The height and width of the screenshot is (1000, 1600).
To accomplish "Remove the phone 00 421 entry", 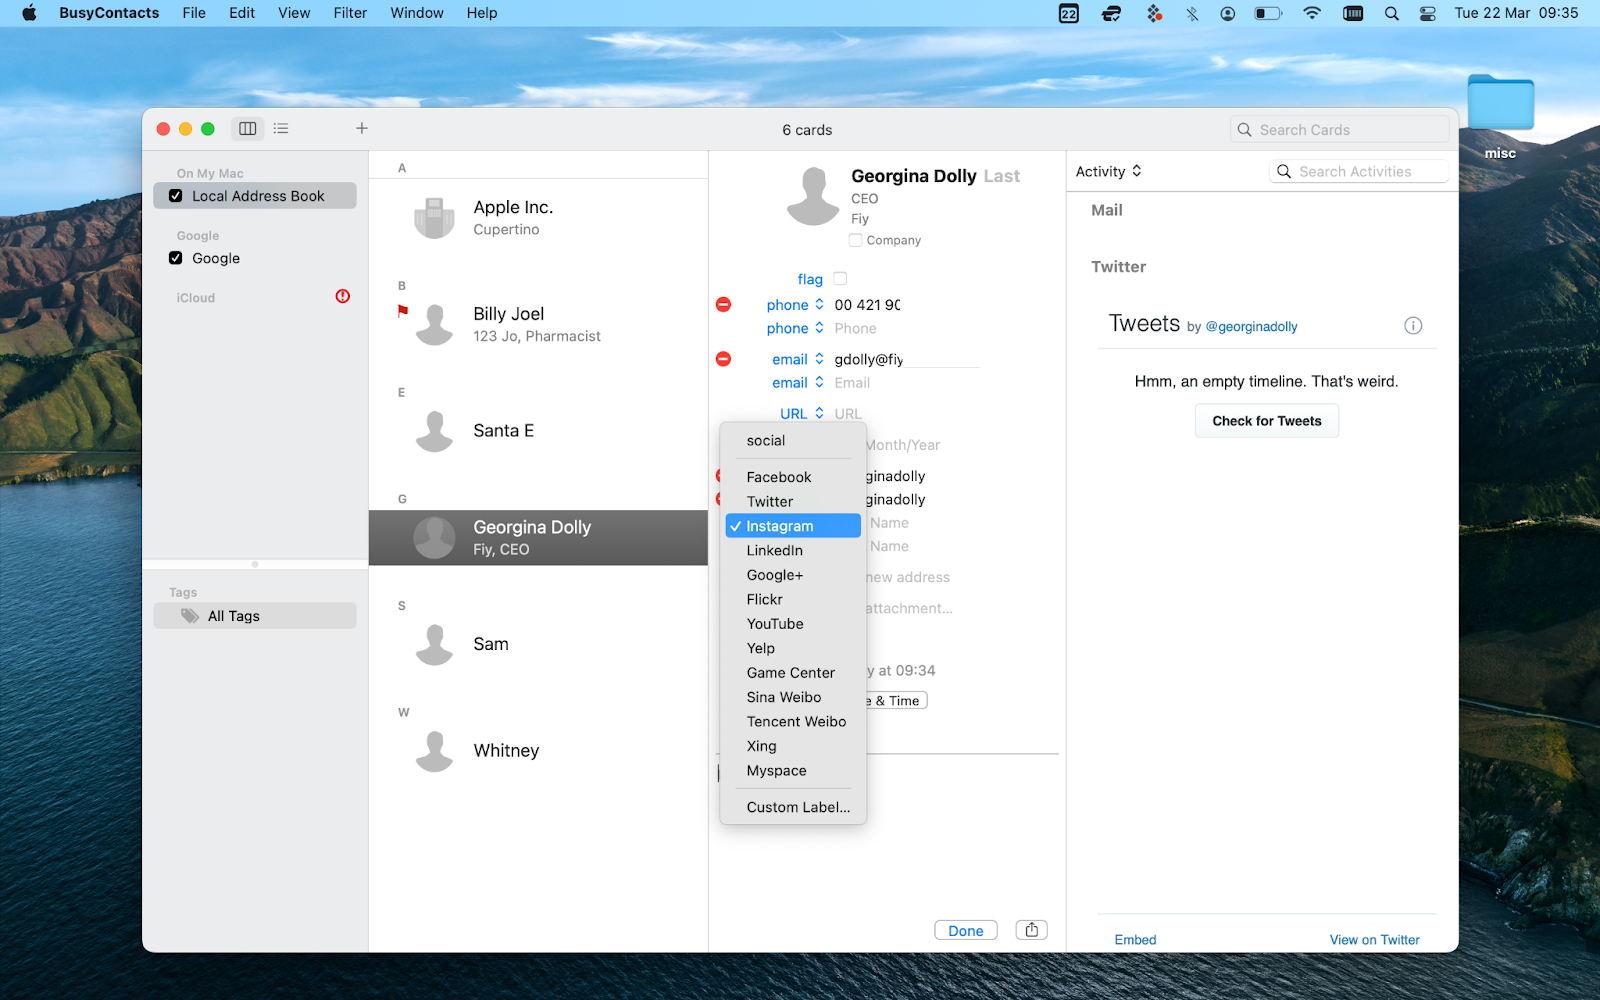I will pos(724,304).
